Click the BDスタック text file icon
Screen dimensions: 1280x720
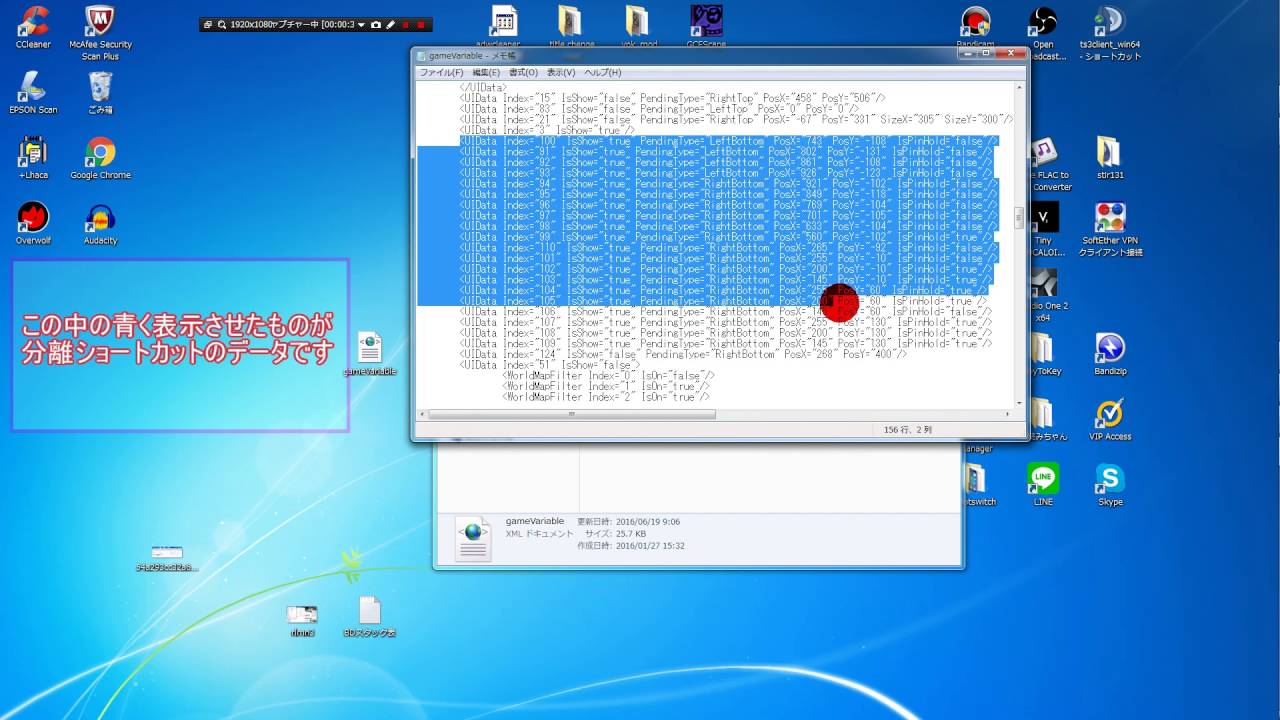pos(370,617)
